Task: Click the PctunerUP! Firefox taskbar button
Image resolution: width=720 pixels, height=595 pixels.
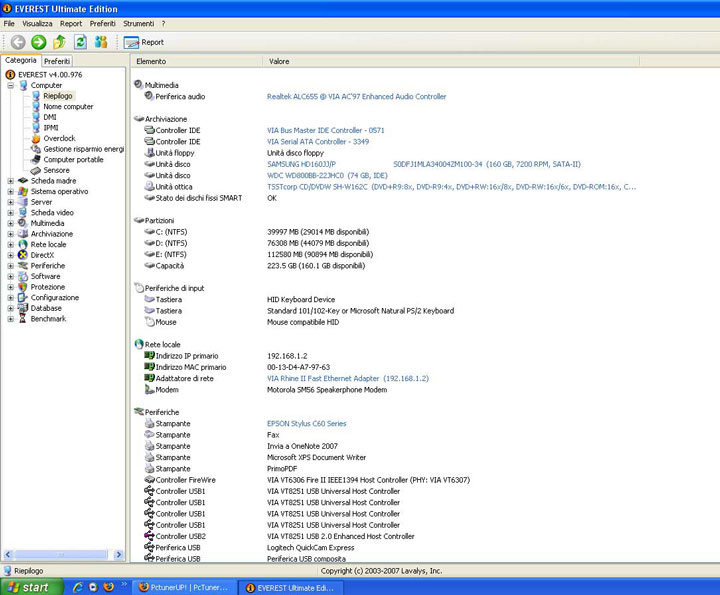Action: coord(184,587)
